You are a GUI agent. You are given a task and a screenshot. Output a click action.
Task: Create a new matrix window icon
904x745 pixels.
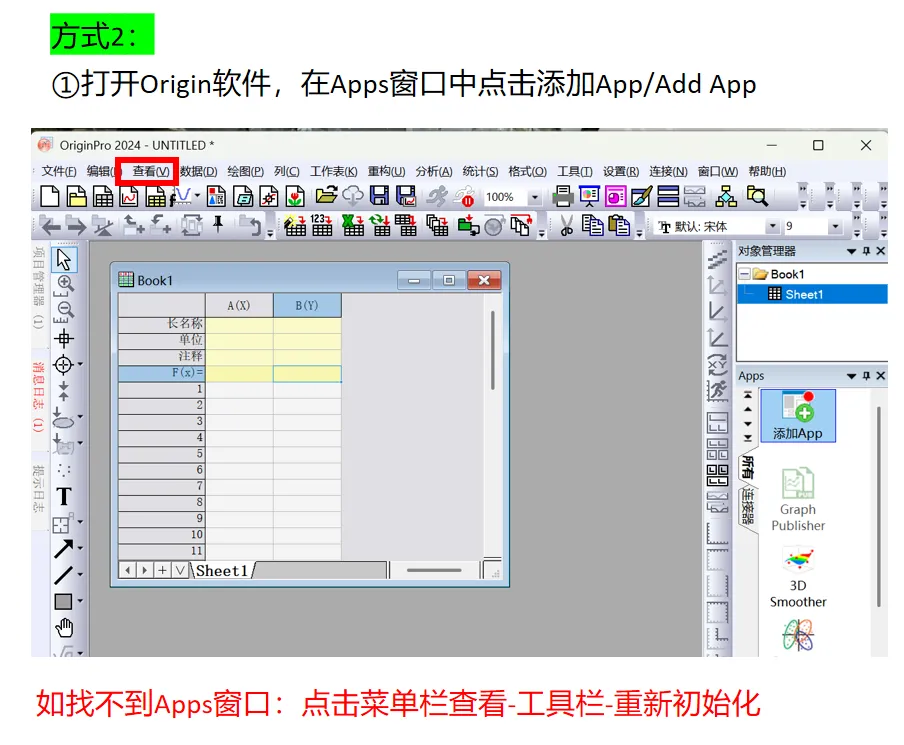(x=155, y=197)
